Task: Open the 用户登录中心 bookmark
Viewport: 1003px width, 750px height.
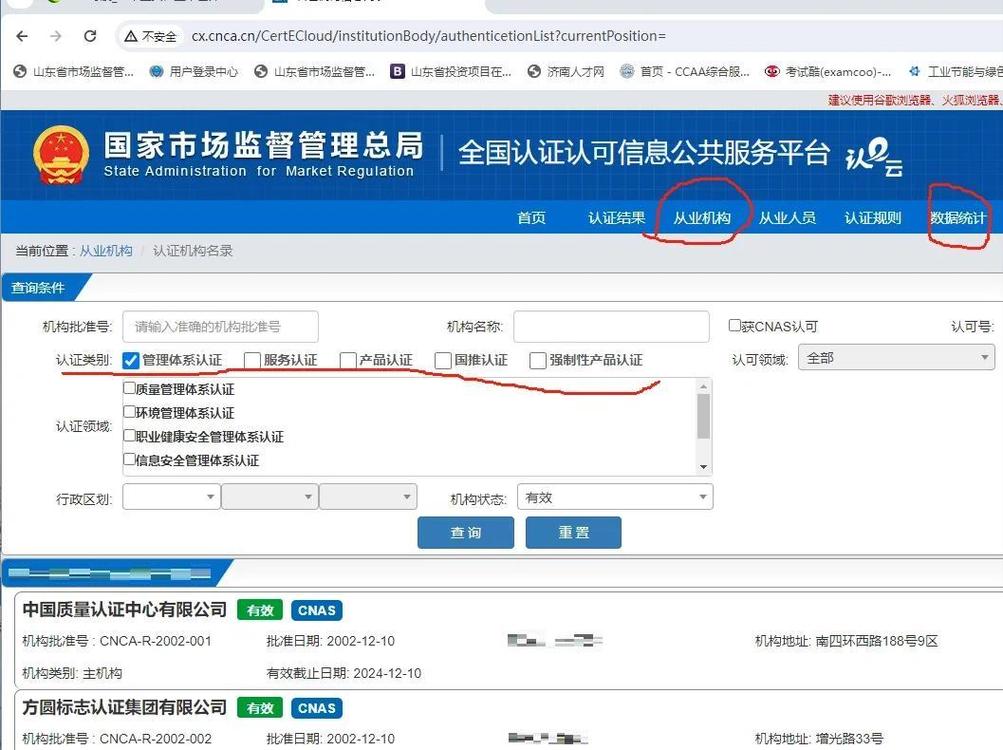Action: coord(194,72)
